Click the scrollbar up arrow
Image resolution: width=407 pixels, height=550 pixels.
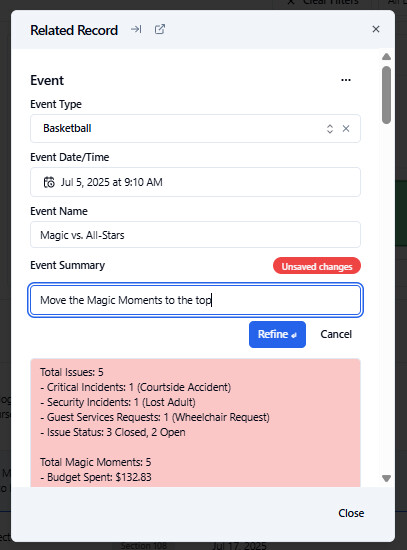[x=386, y=57]
